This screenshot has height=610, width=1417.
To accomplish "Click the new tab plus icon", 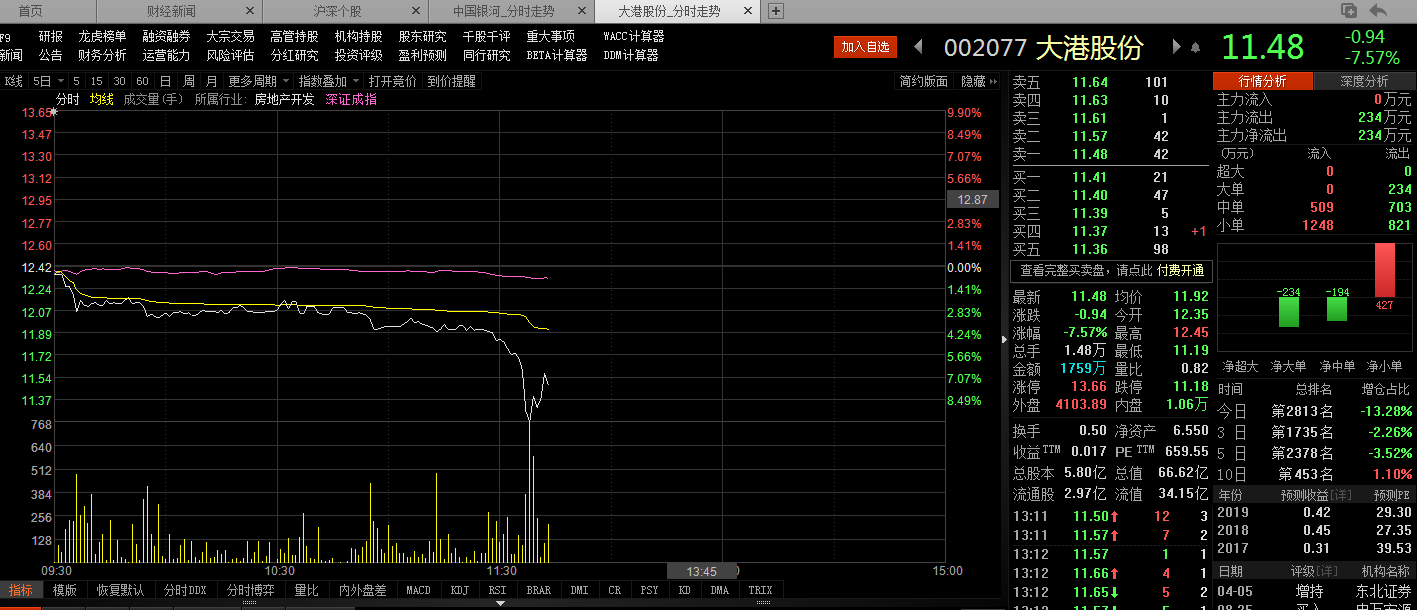I will pos(775,12).
